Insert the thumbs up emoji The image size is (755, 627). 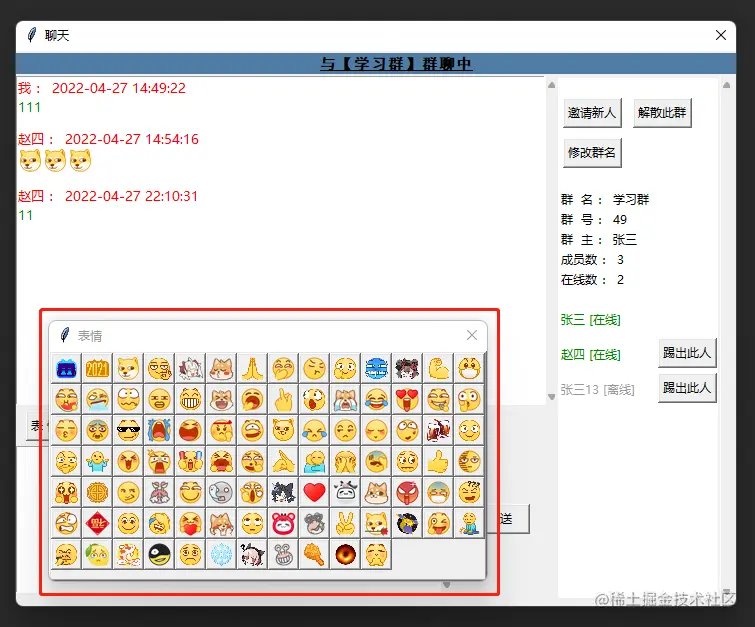438,462
